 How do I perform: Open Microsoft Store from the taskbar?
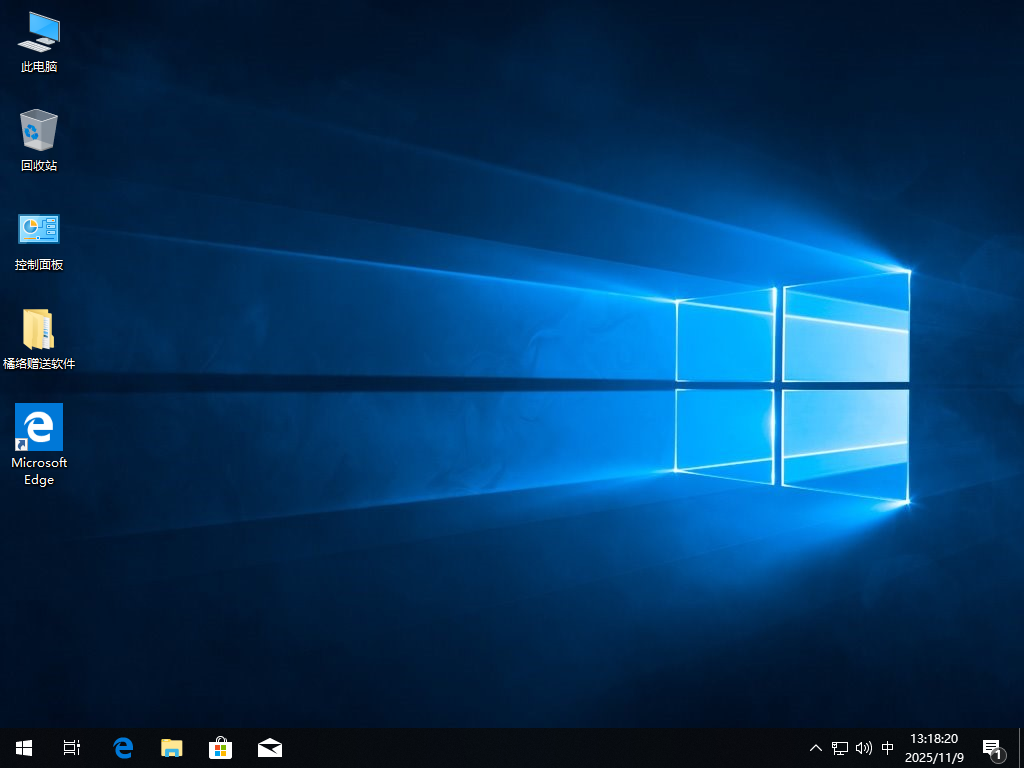220,747
